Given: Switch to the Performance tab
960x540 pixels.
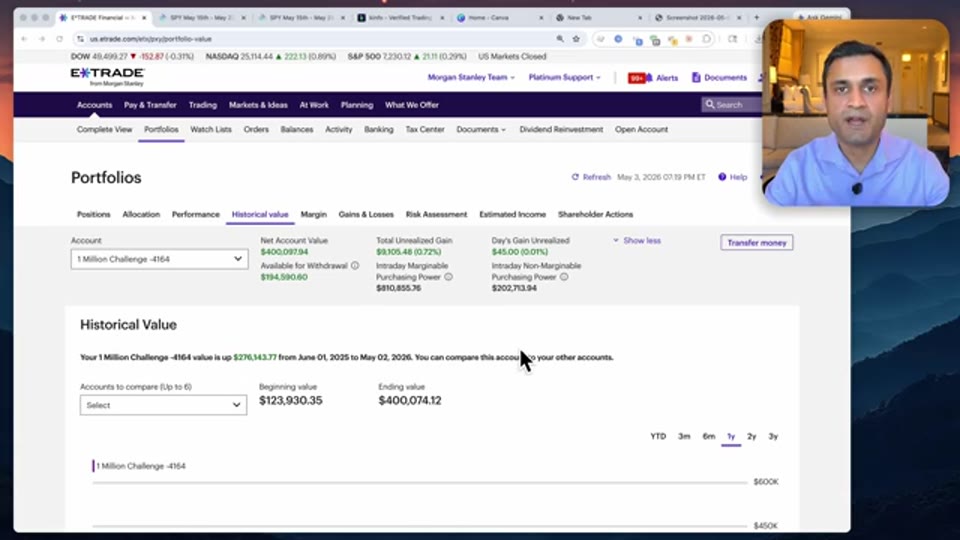Looking at the screenshot, I should point(195,215).
